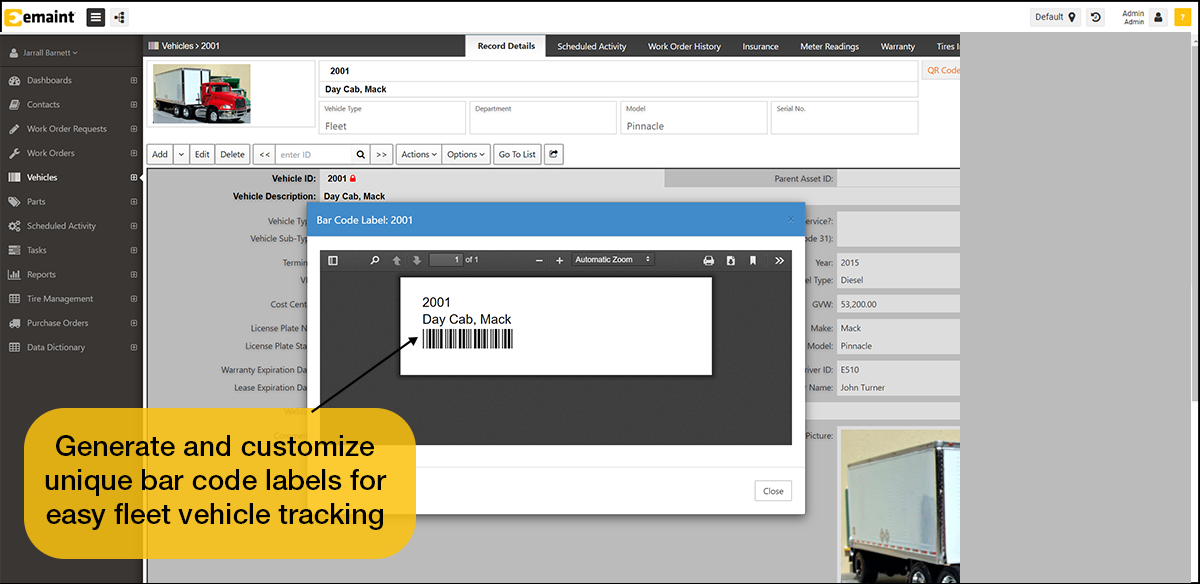Switch to the Insurance tab
1200x584 pixels.
coord(761,46)
